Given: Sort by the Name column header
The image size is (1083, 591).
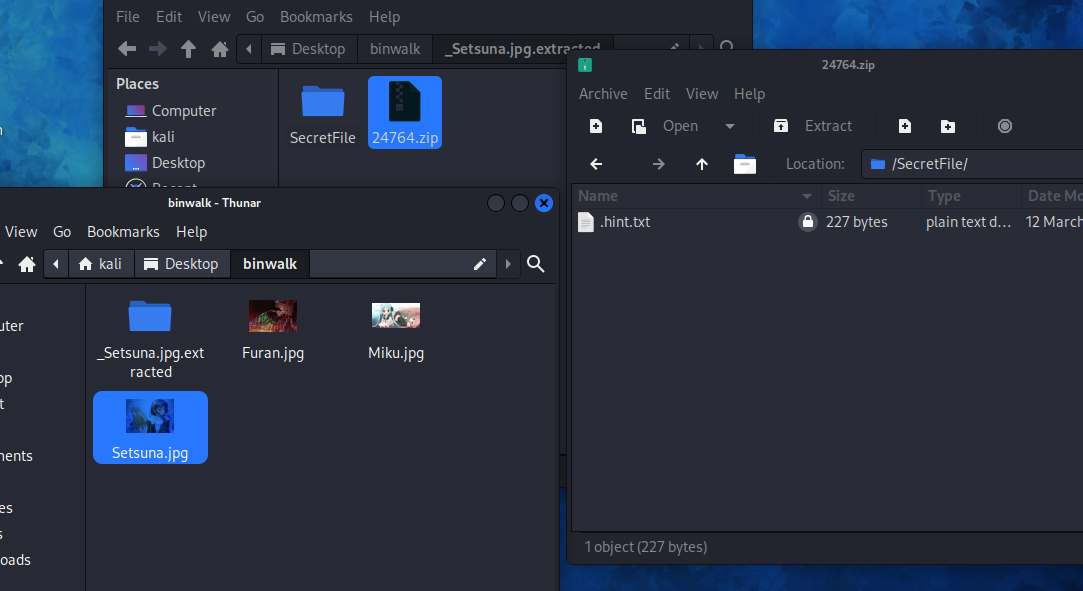Looking at the screenshot, I should [x=696, y=196].
